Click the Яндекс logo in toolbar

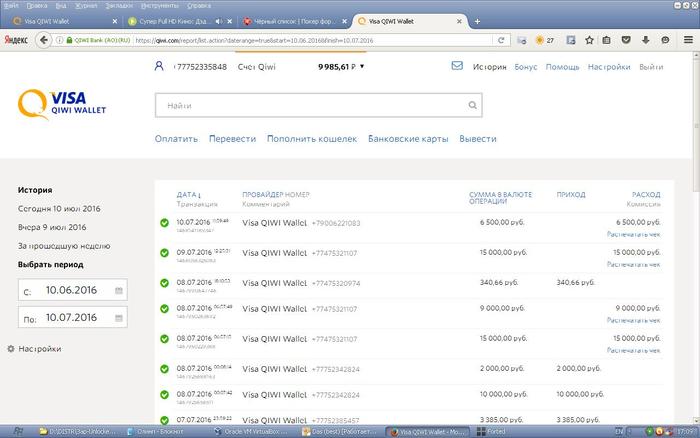click(x=16, y=40)
